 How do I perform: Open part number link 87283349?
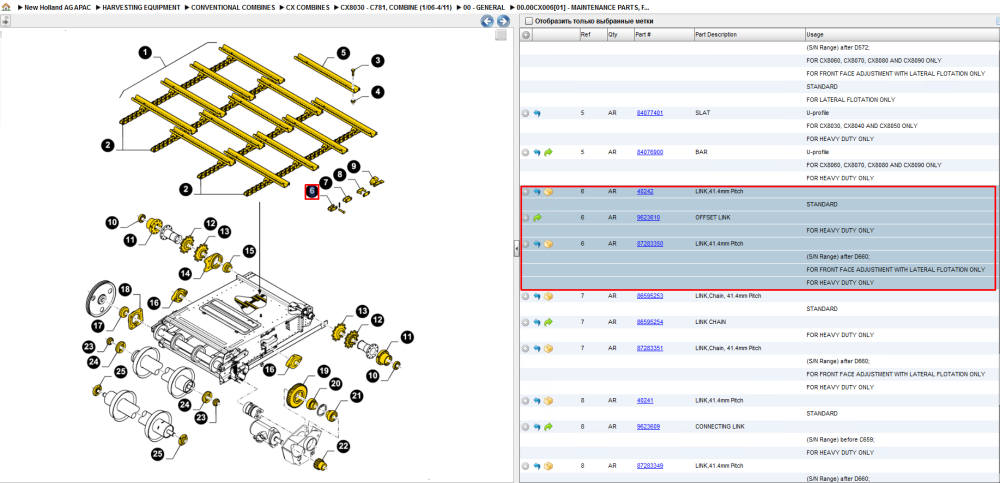pyautogui.click(x=650, y=466)
